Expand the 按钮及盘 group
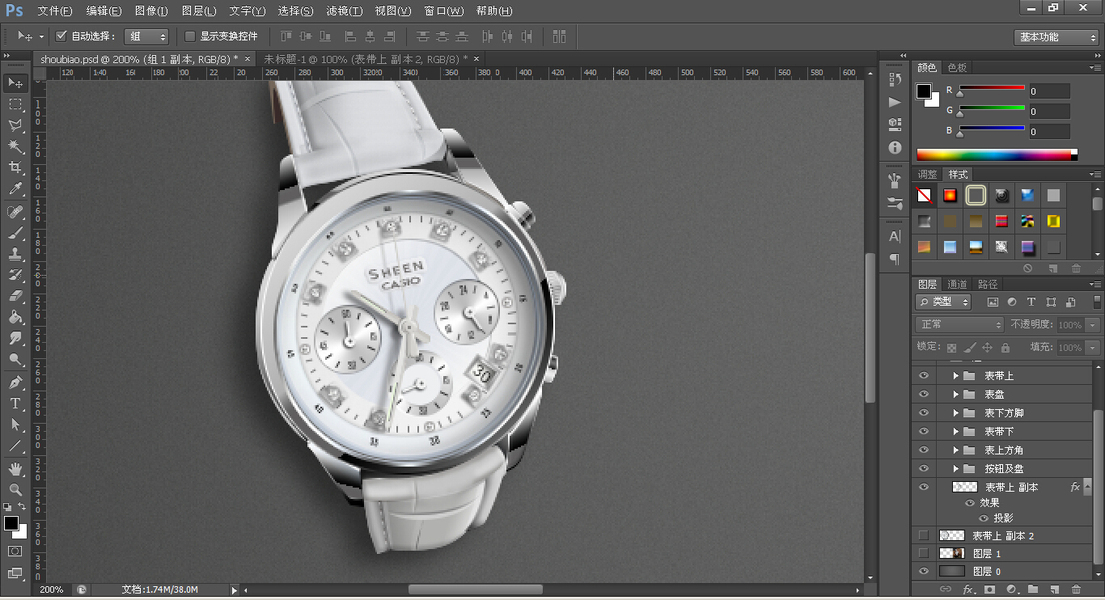The width and height of the screenshot is (1105, 600). coord(956,468)
